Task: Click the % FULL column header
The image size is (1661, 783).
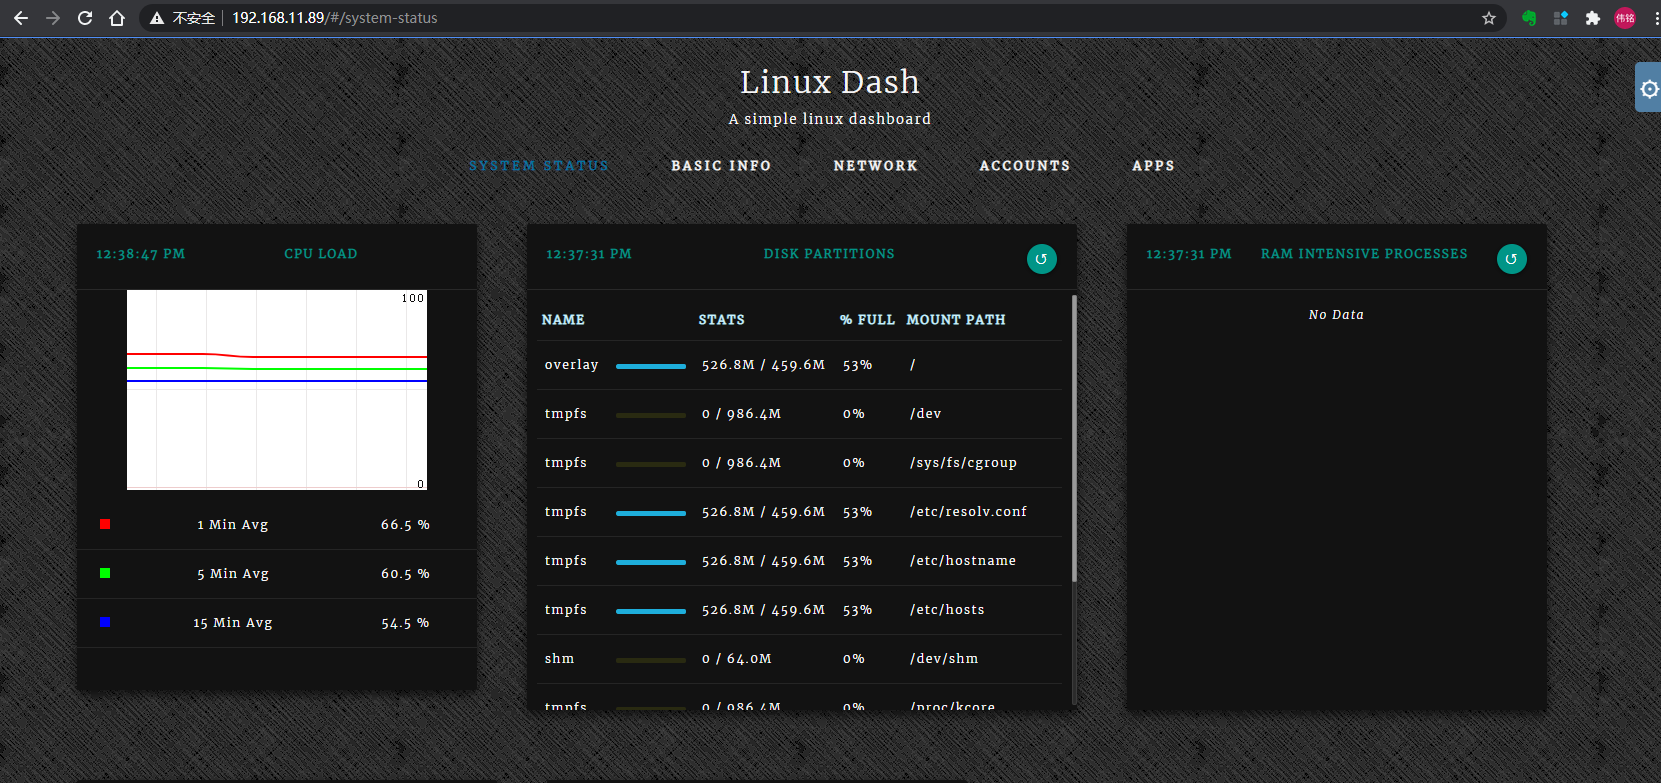Action: (x=867, y=320)
